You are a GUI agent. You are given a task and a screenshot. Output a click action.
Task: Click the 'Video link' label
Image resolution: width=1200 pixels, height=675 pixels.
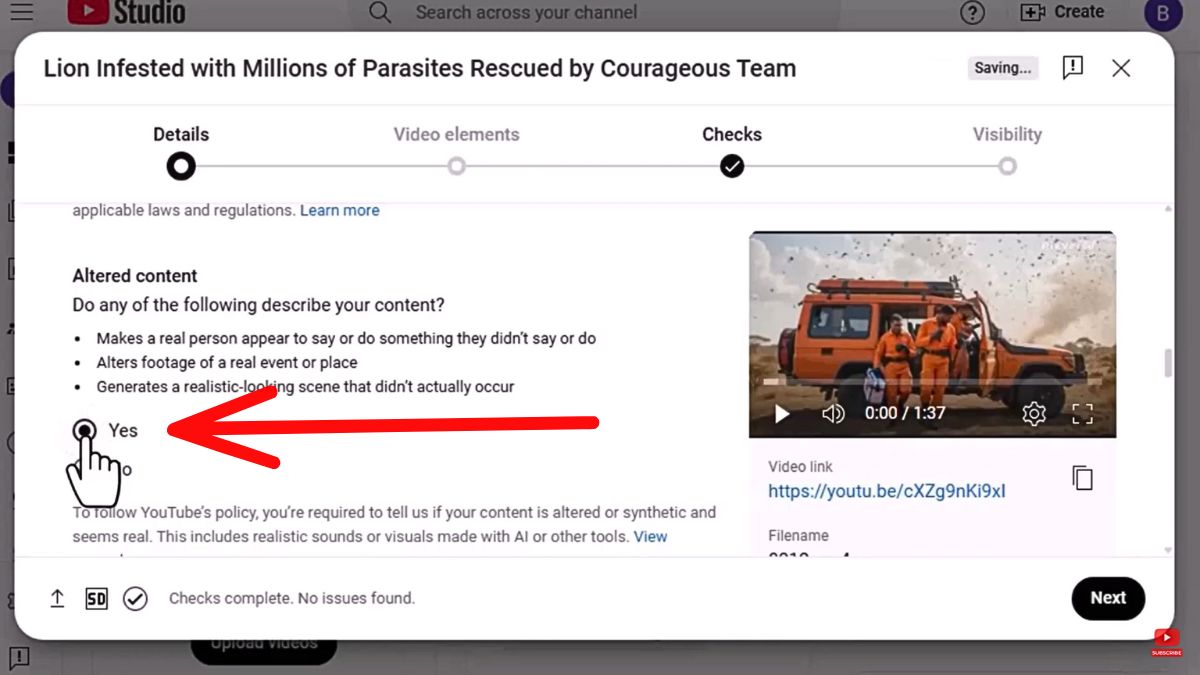coord(800,466)
